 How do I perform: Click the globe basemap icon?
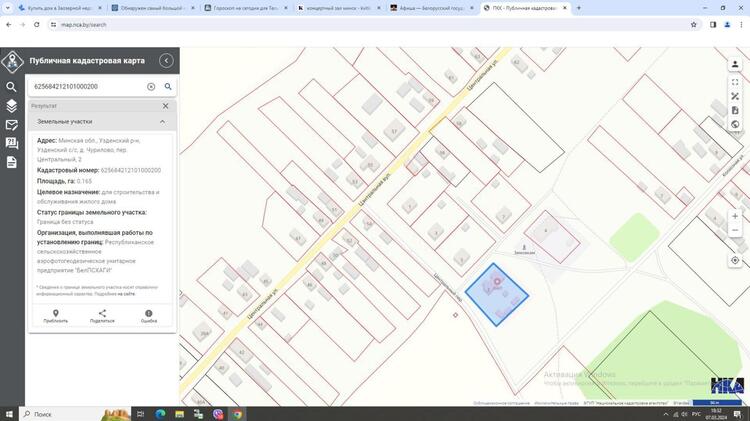coord(735,125)
